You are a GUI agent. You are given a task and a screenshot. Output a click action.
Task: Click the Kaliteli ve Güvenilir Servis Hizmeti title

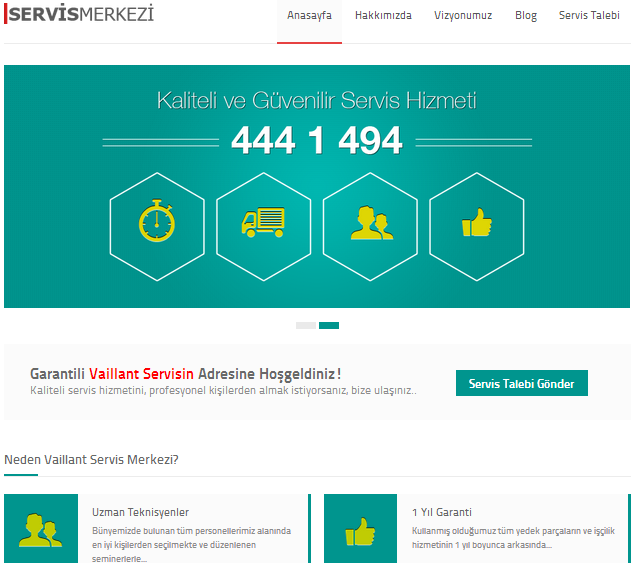click(x=316, y=100)
